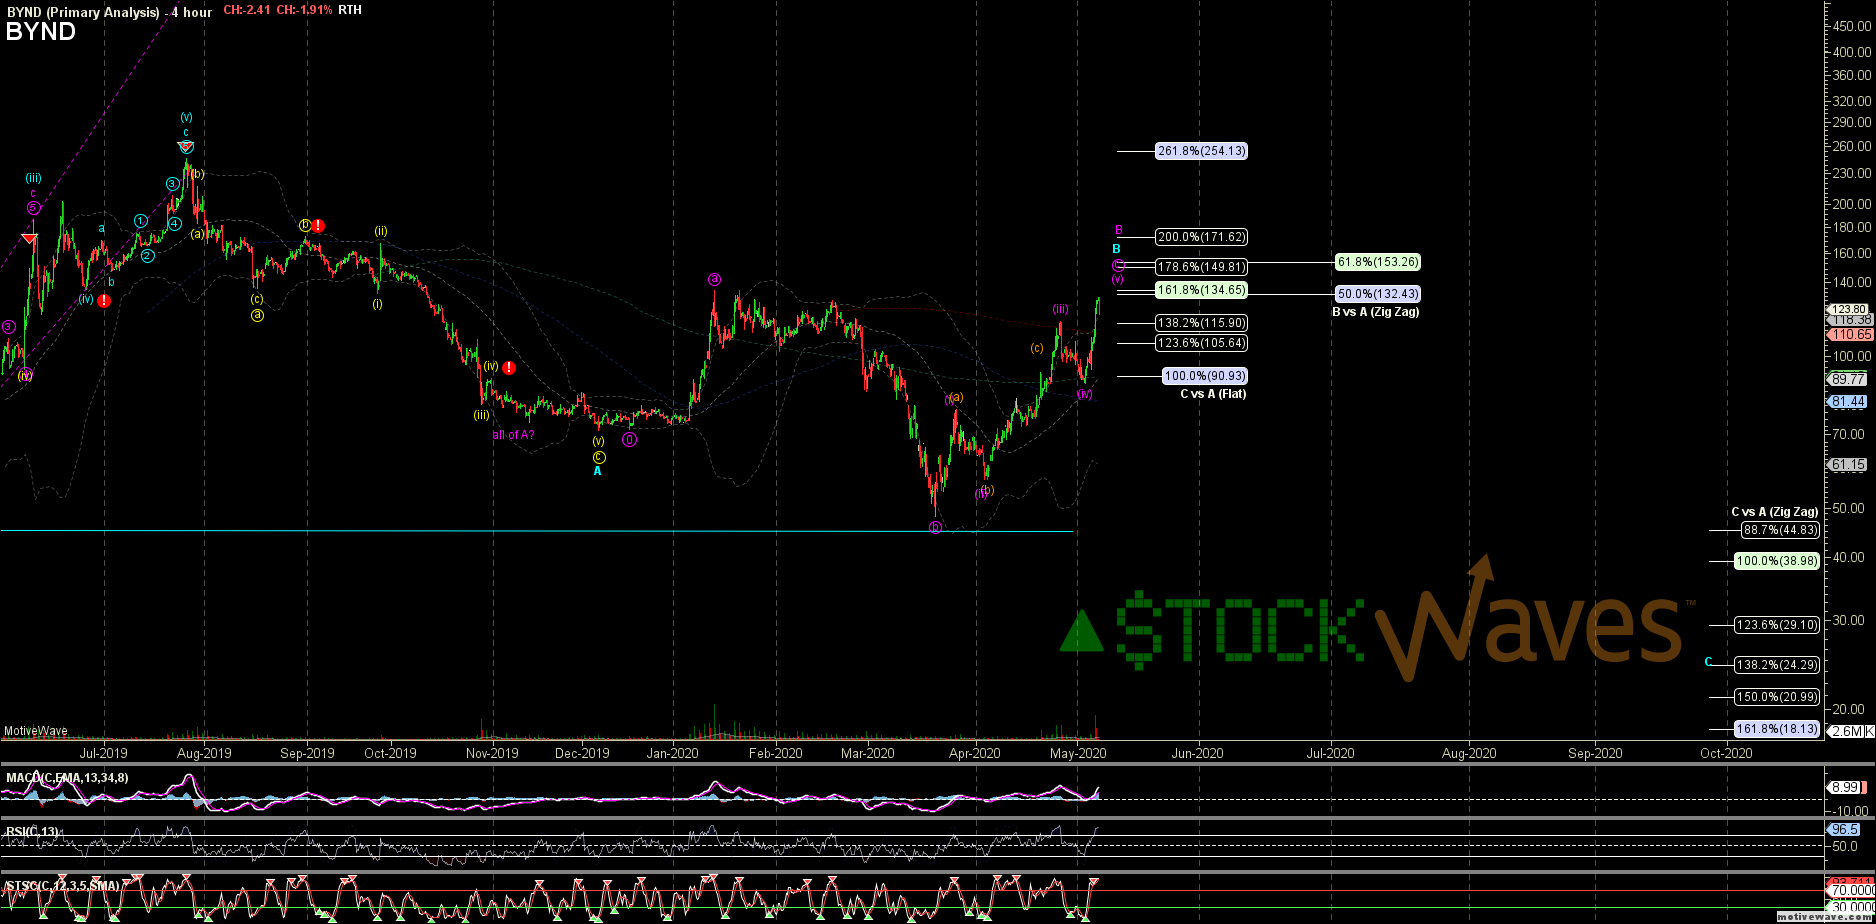Click the 100.0%(90.93) extension label

coord(1205,376)
